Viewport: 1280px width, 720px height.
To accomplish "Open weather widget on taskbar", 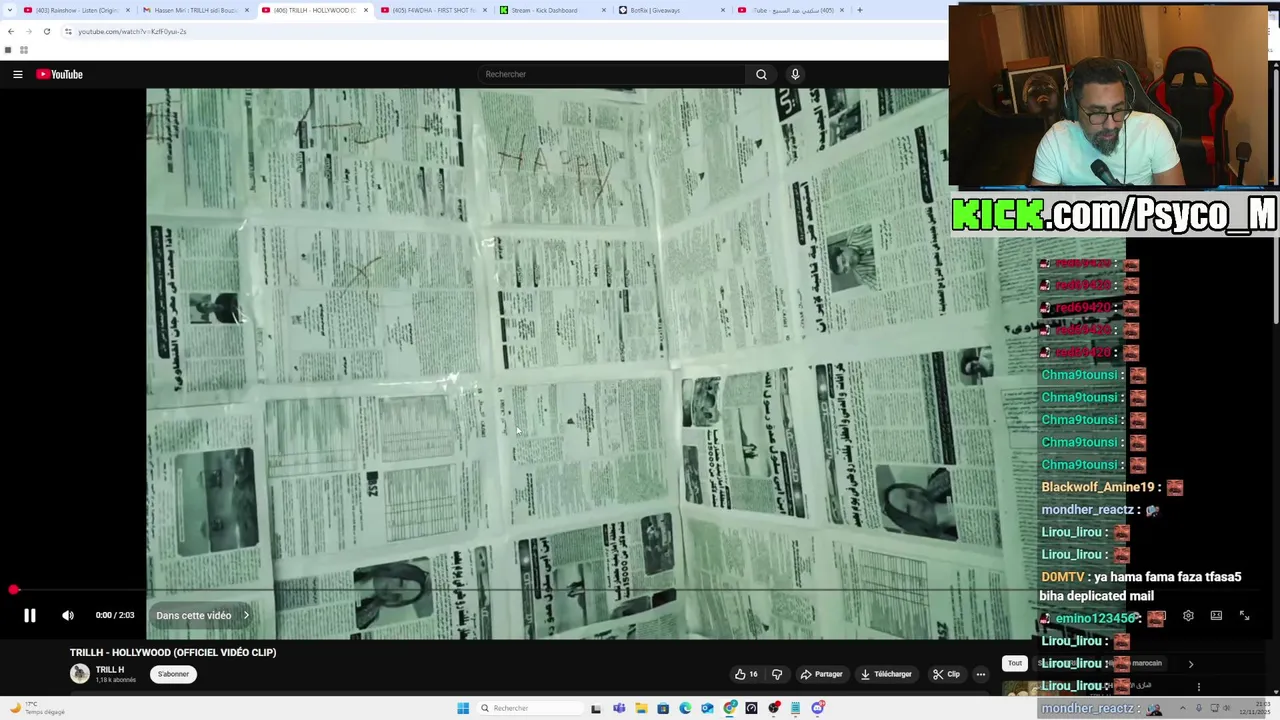I will coord(38,708).
